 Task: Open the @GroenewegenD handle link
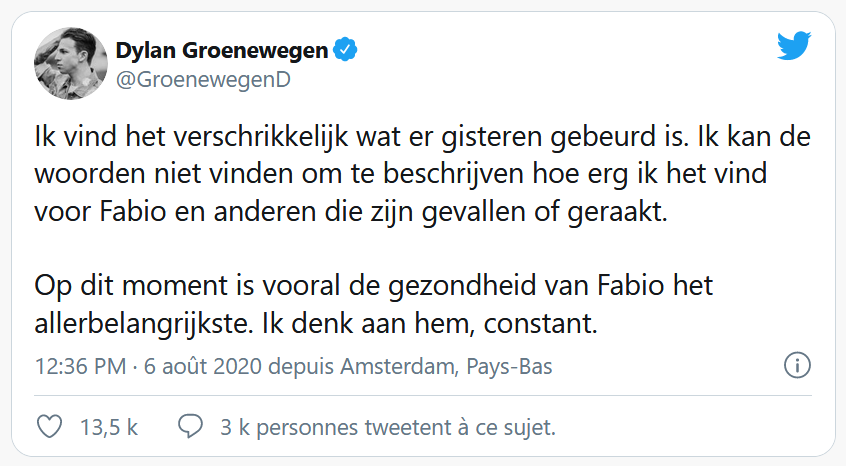(204, 80)
